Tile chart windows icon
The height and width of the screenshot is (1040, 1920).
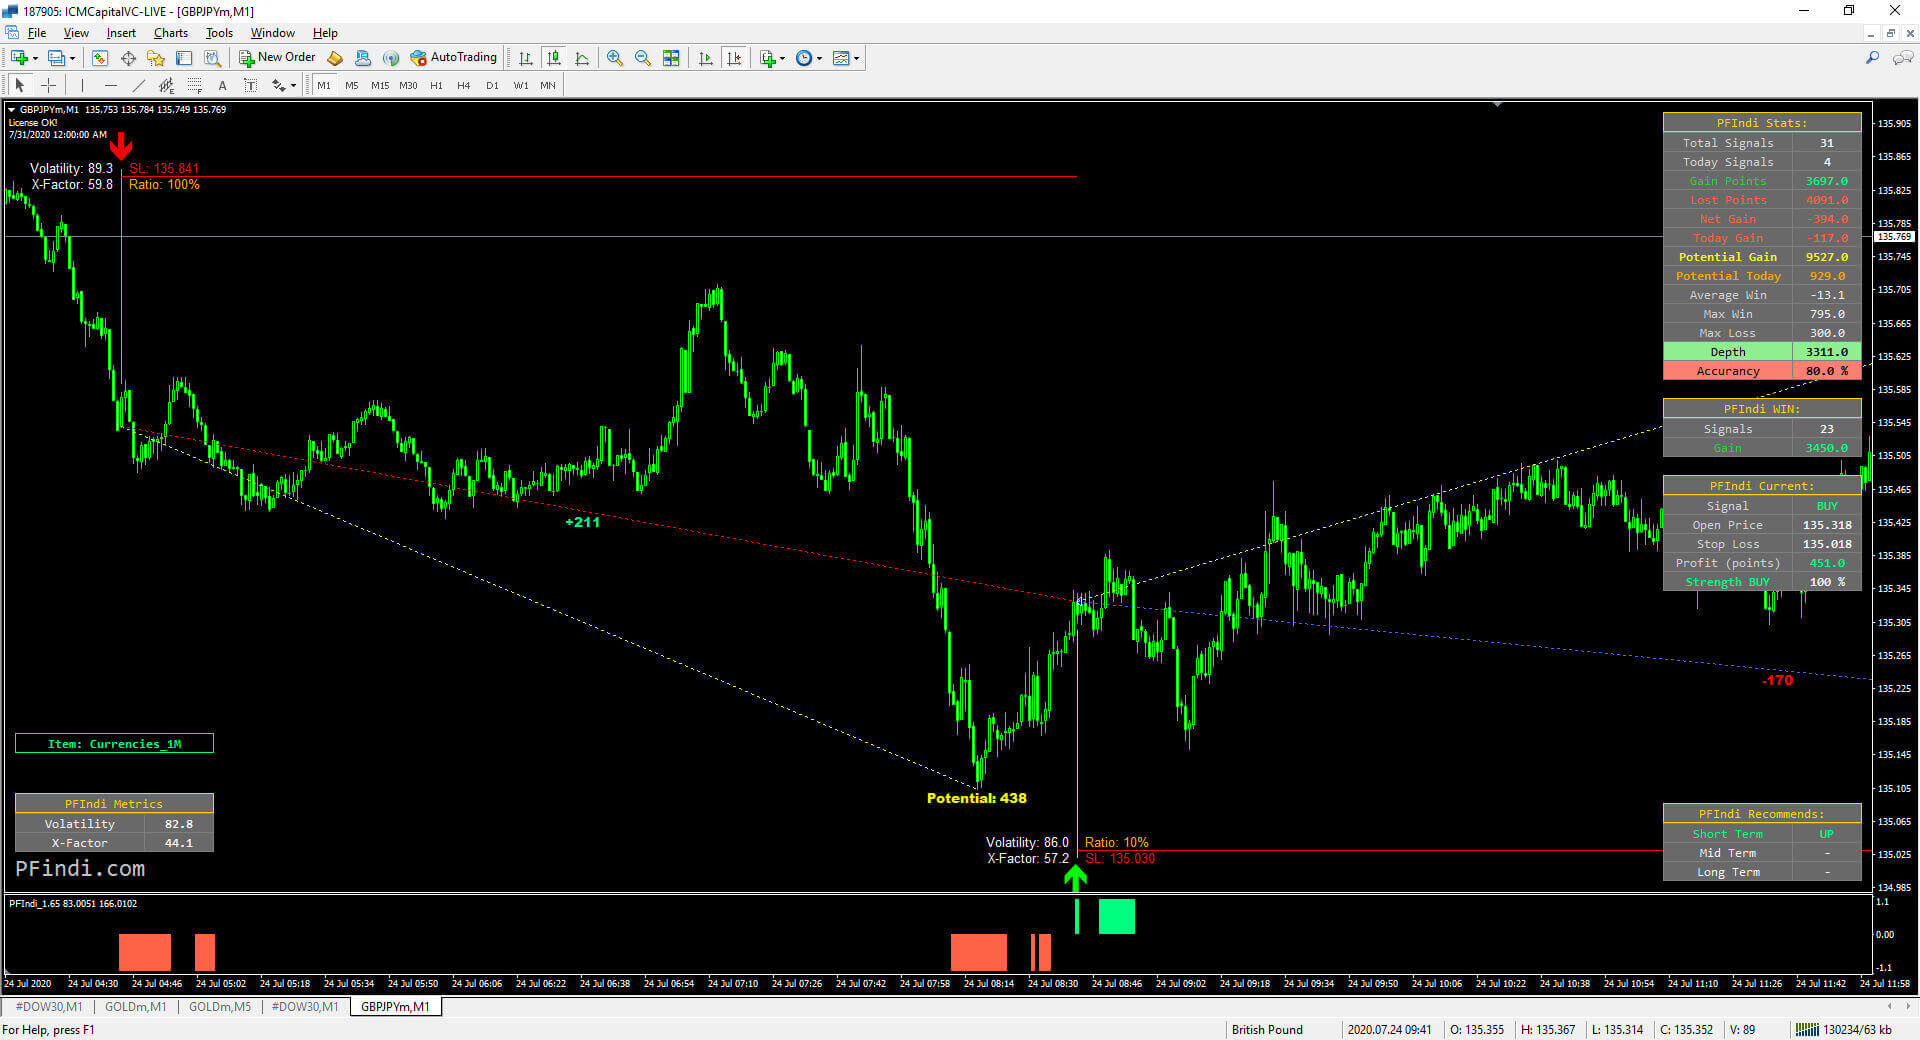pos(671,59)
